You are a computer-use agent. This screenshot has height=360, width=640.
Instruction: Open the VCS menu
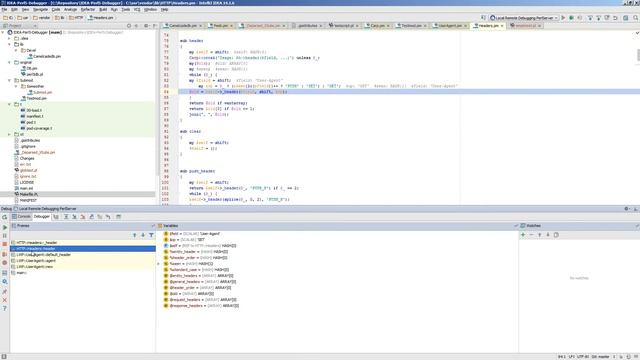tap(137, 9)
